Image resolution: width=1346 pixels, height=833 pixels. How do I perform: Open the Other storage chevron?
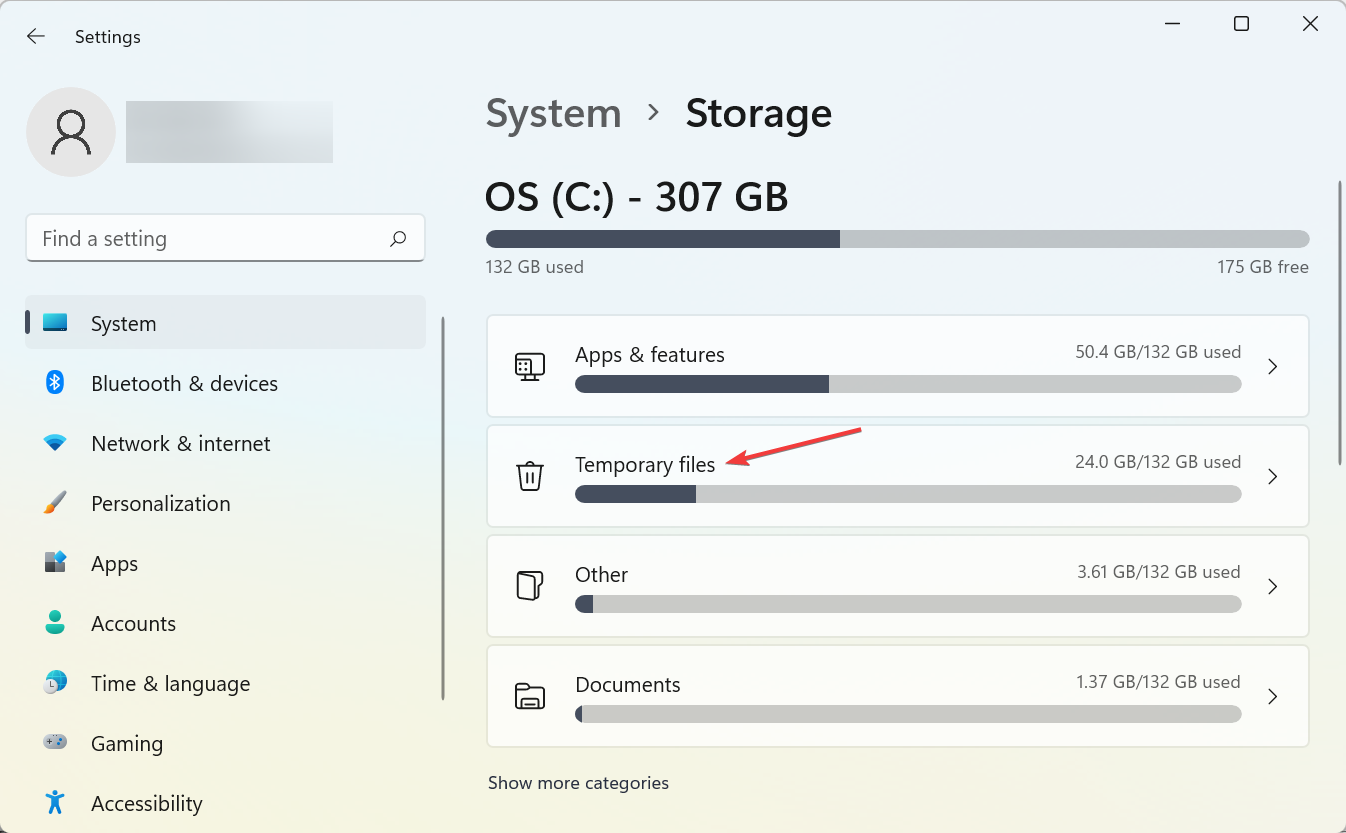1273,586
